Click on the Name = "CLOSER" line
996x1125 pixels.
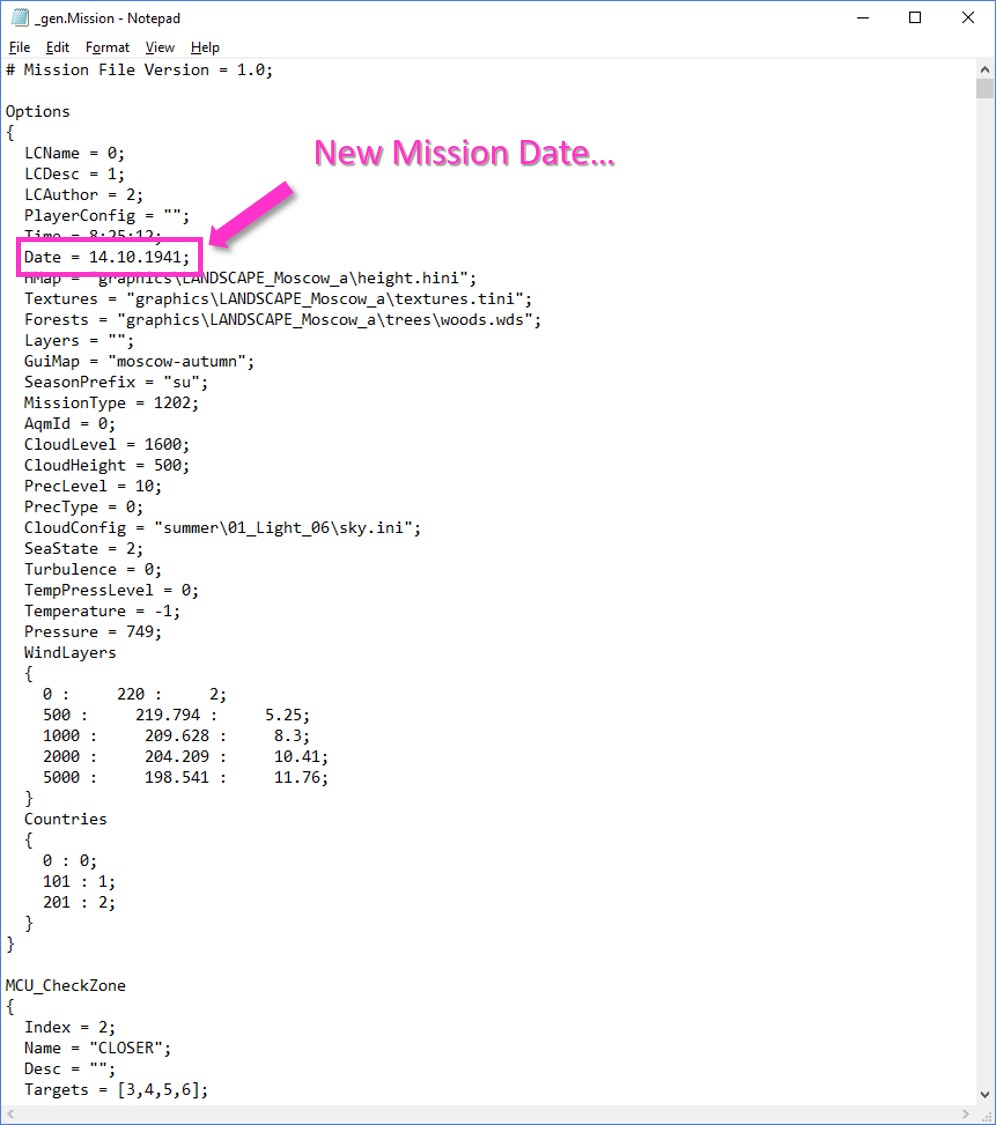click(98, 1048)
